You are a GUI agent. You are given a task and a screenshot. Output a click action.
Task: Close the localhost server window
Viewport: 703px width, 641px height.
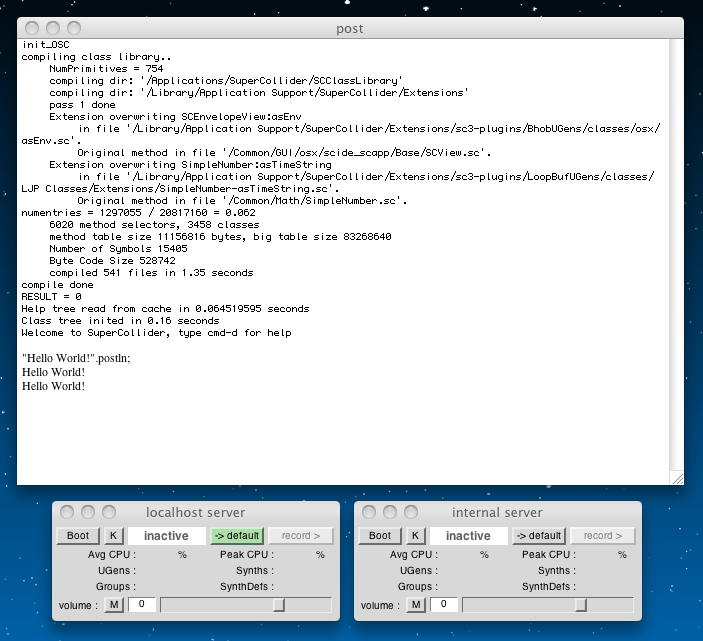point(67,512)
